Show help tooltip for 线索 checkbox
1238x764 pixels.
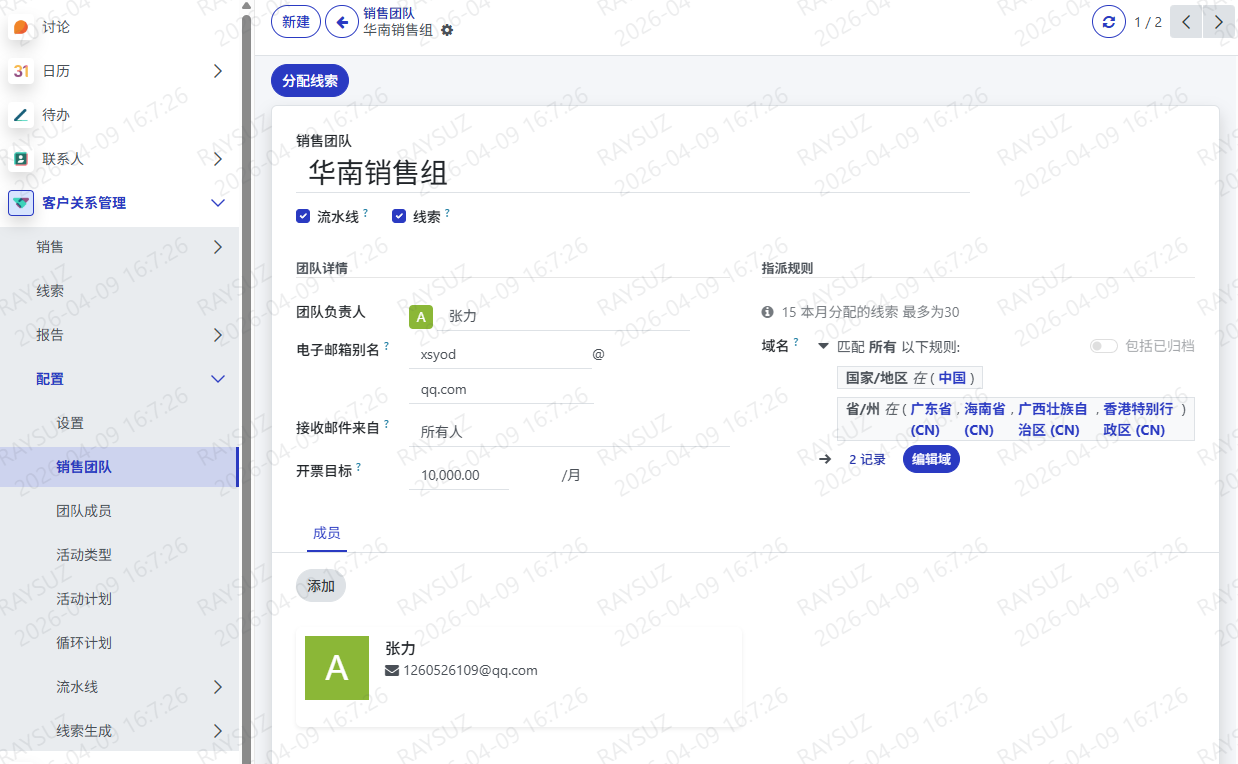tap(447, 213)
